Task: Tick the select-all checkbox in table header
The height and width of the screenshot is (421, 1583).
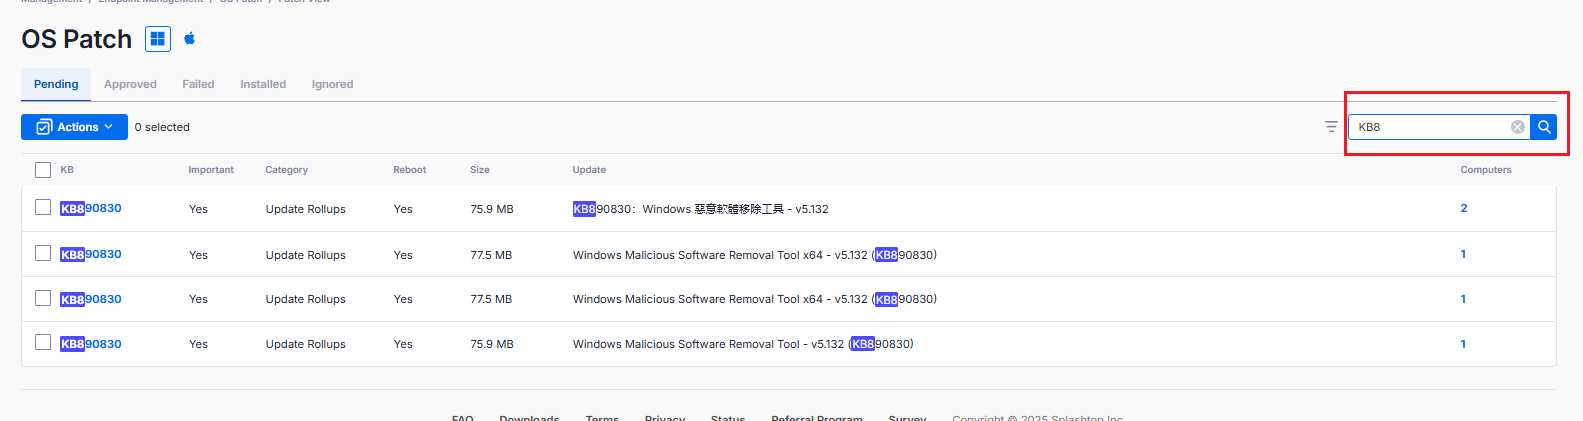Action: (x=43, y=170)
